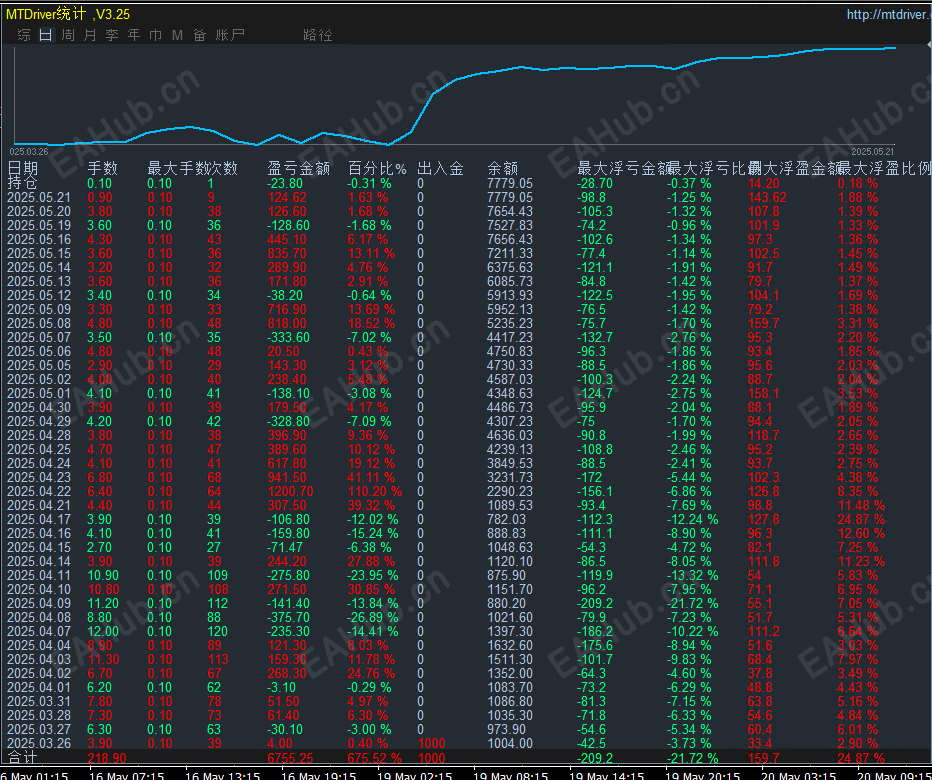Click trade count 120
The height and width of the screenshot is (780, 932).
(218, 631)
